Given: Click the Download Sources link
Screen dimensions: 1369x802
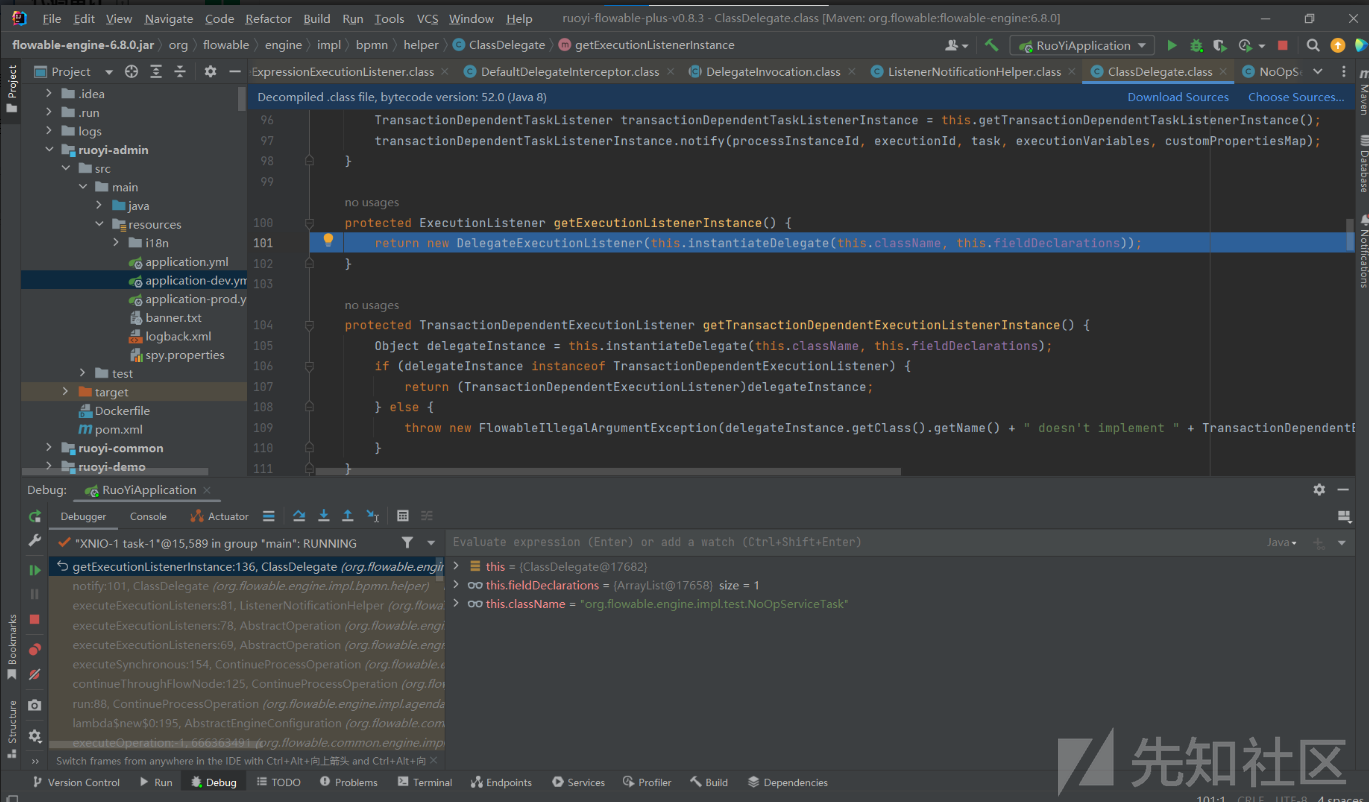Looking at the screenshot, I should (1178, 97).
